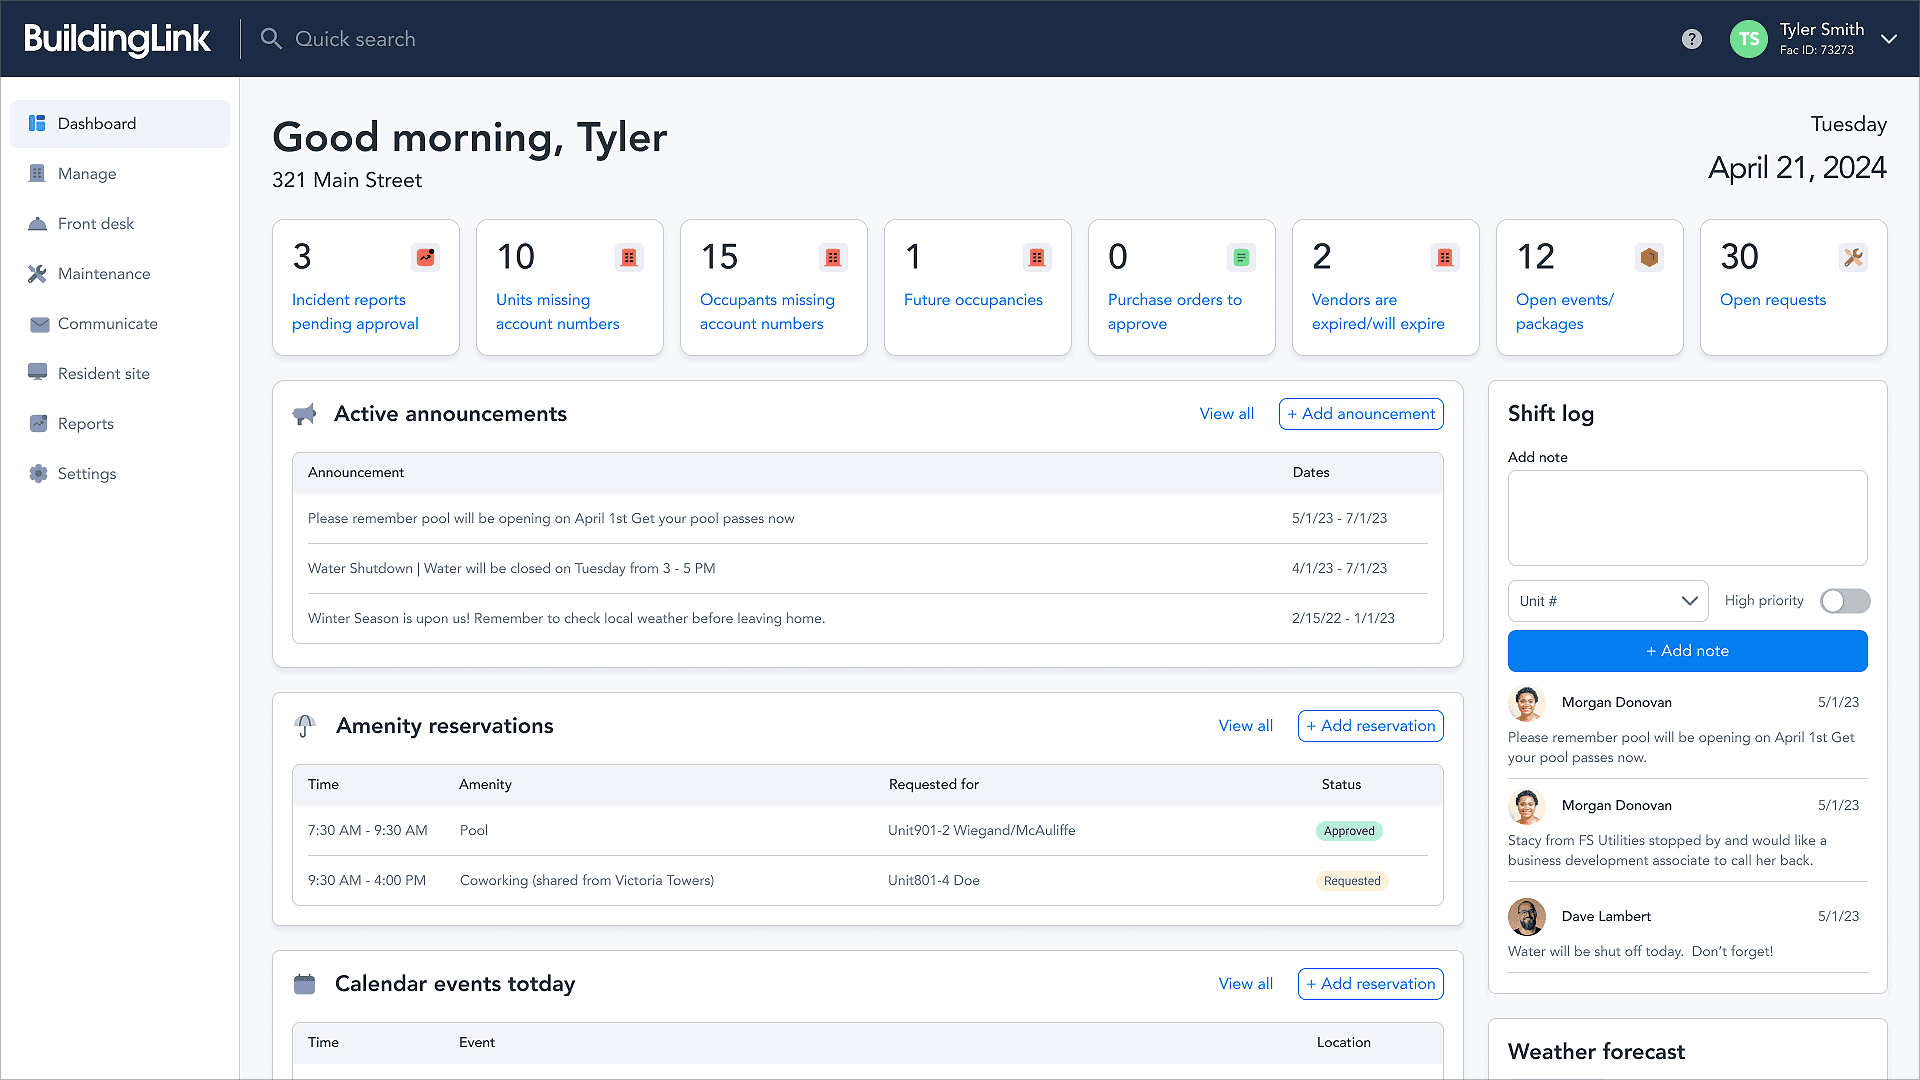This screenshot has height=1080, width=1920.
Task: Open the Maintenance sidebar menu
Action: pos(104,274)
